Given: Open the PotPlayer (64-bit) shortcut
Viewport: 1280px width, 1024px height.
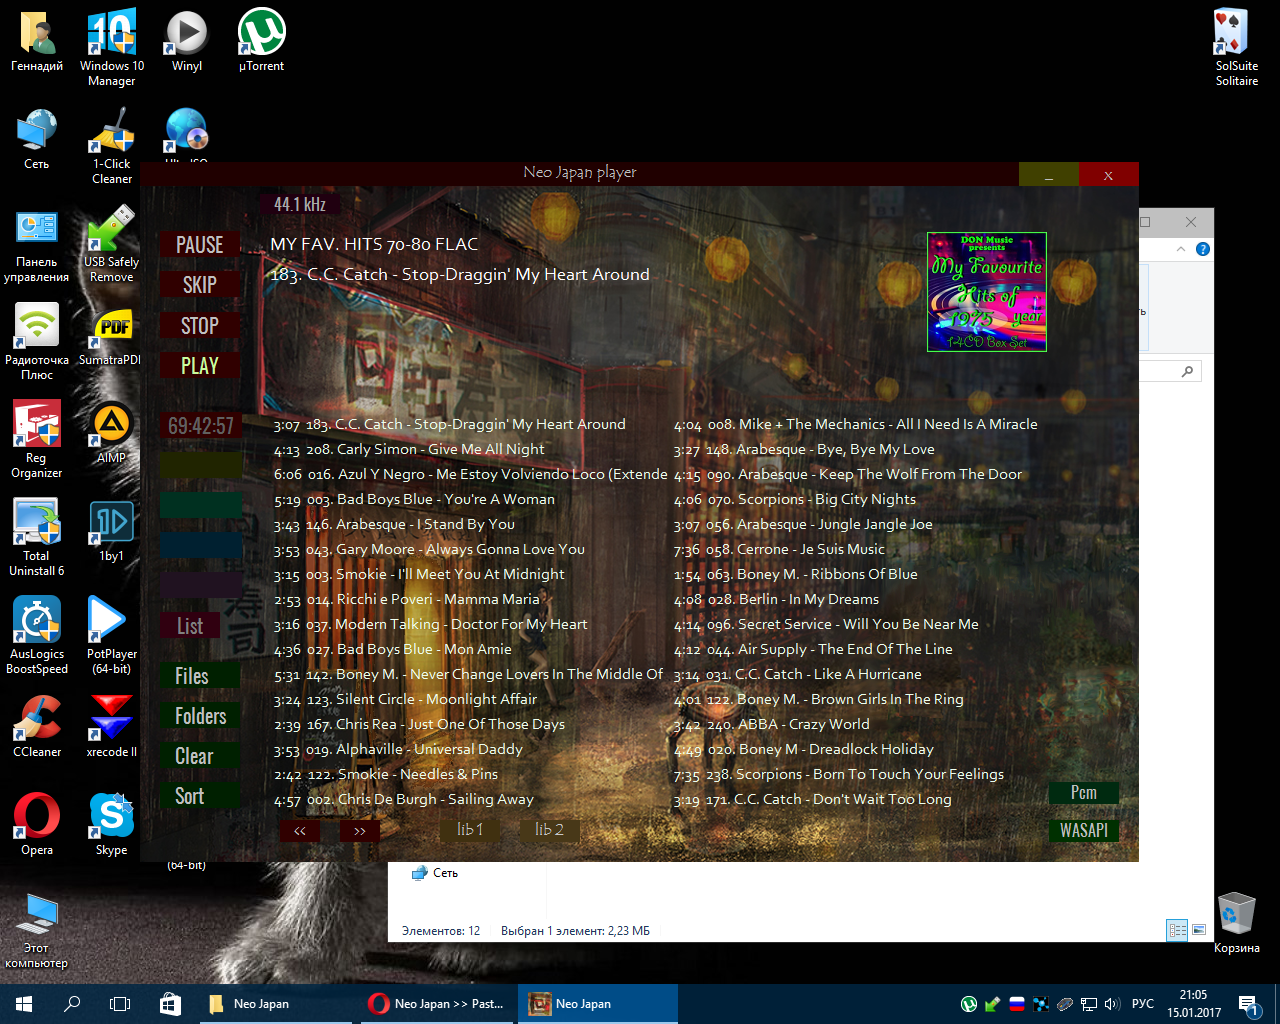Looking at the screenshot, I should tap(111, 636).
